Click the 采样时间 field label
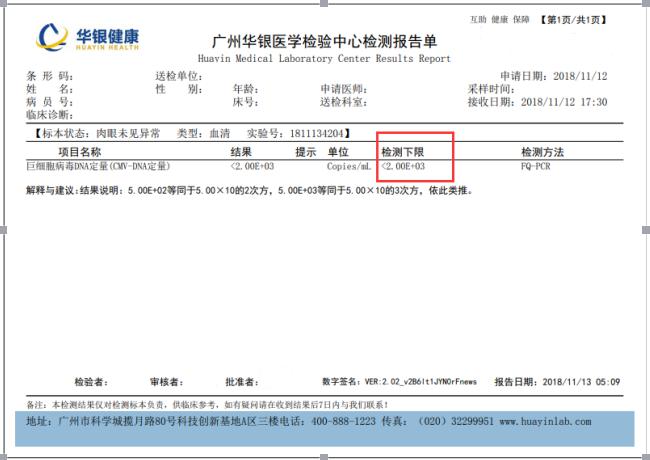This screenshot has width=650, height=460. click(x=491, y=89)
